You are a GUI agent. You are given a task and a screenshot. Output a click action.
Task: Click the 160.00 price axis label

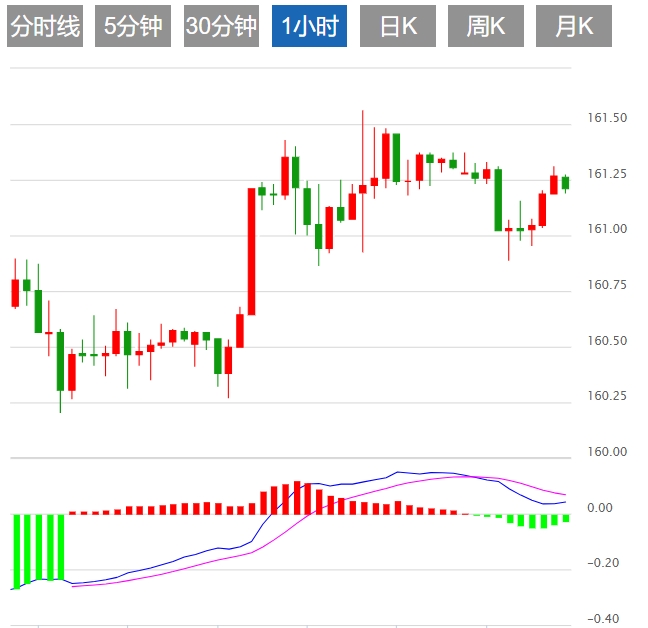[607, 452]
